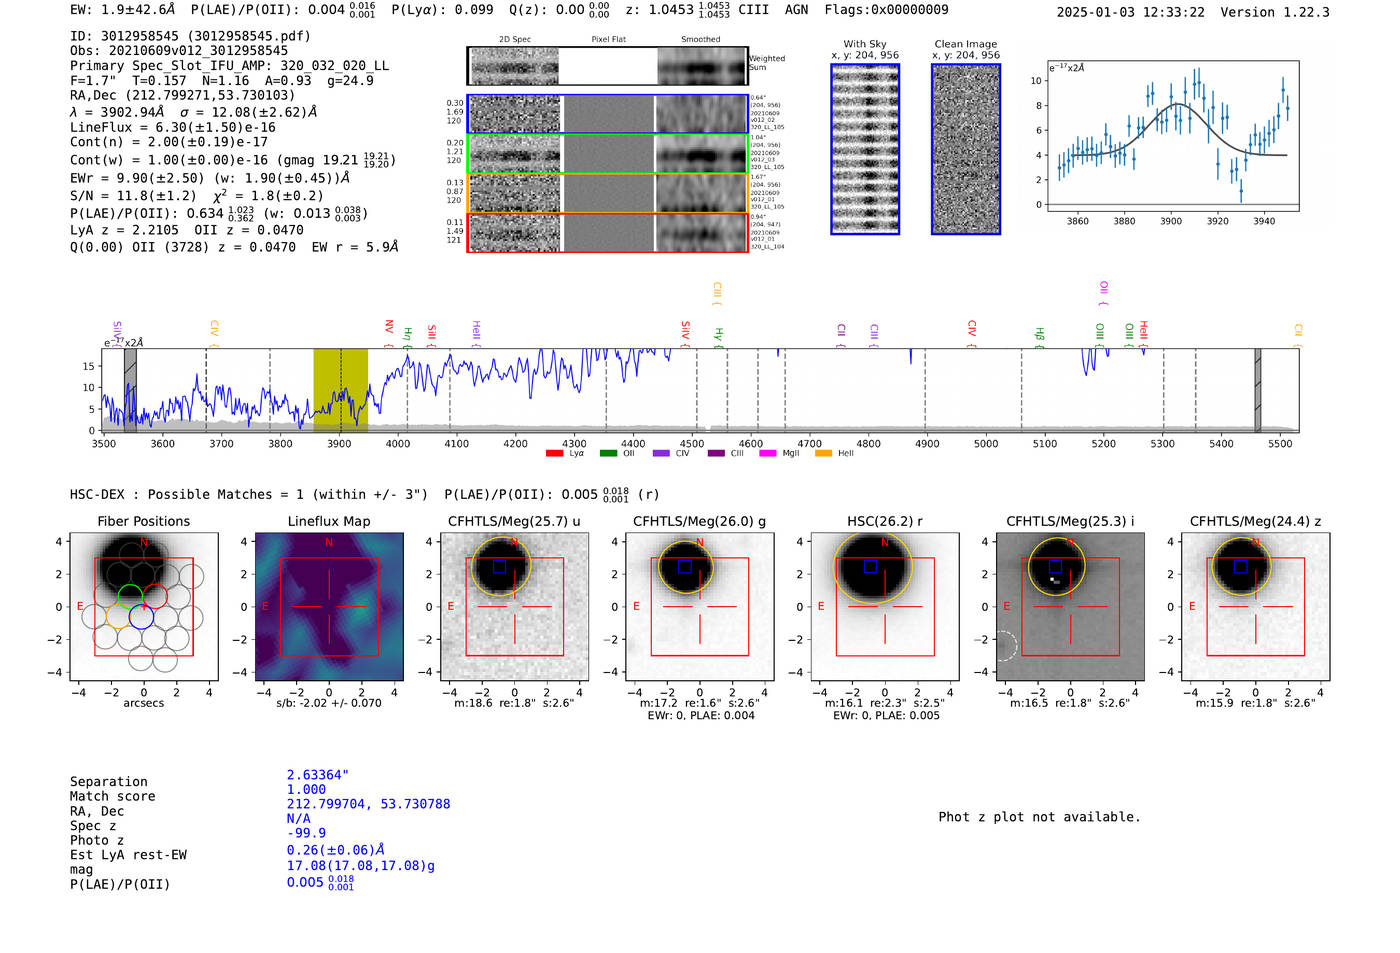Click the Photo z value -99.9
Image resolution: width=1400 pixels, height=953 pixels.
click(x=306, y=833)
